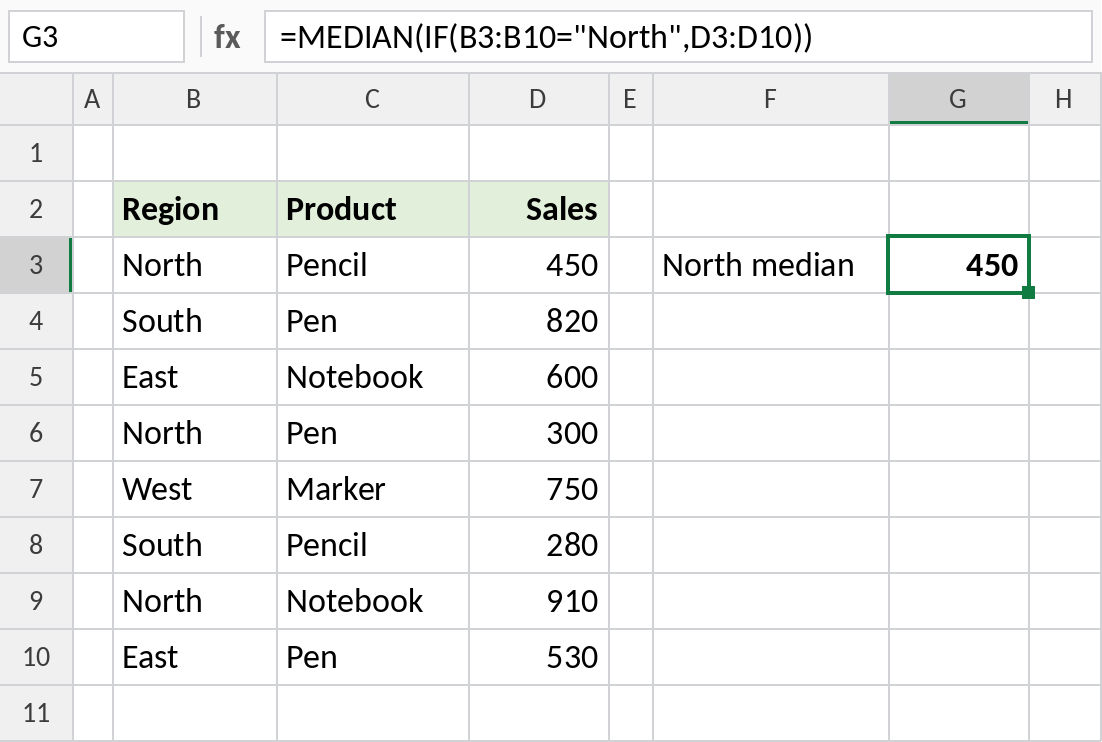This screenshot has height=742, width=1102.
Task: Select sales value 530
Action: (538, 657)
